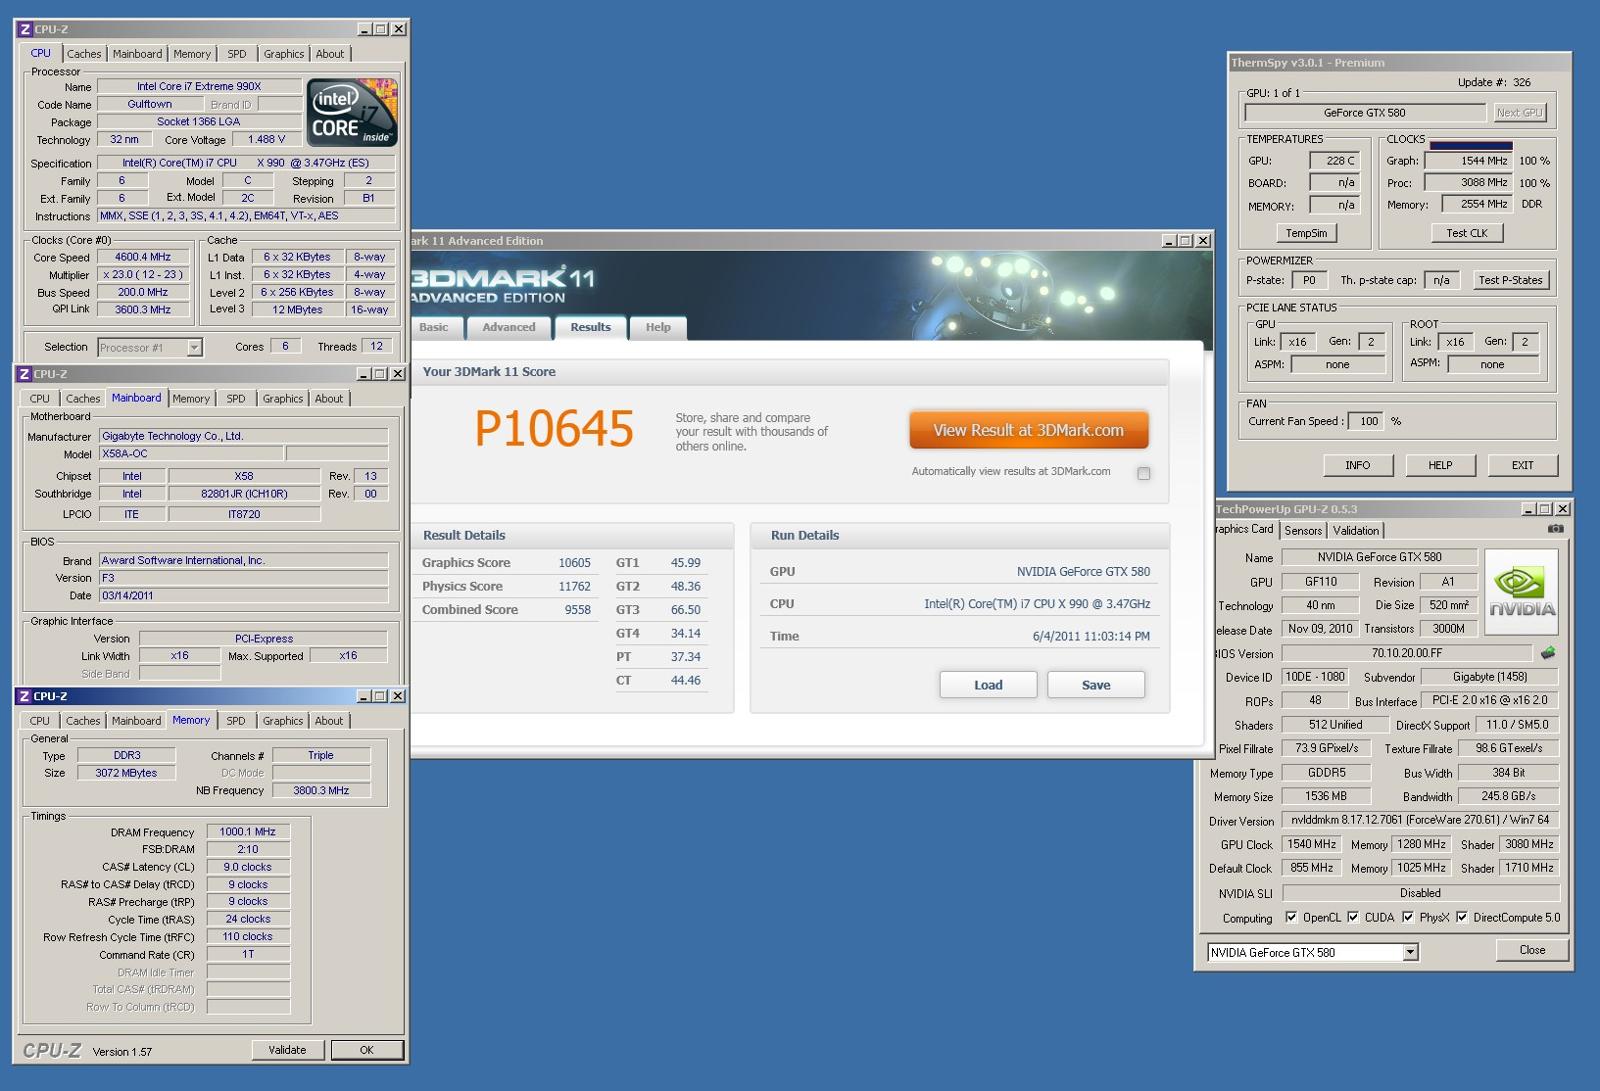Open the Processor #1 selection dropdown

195,348
